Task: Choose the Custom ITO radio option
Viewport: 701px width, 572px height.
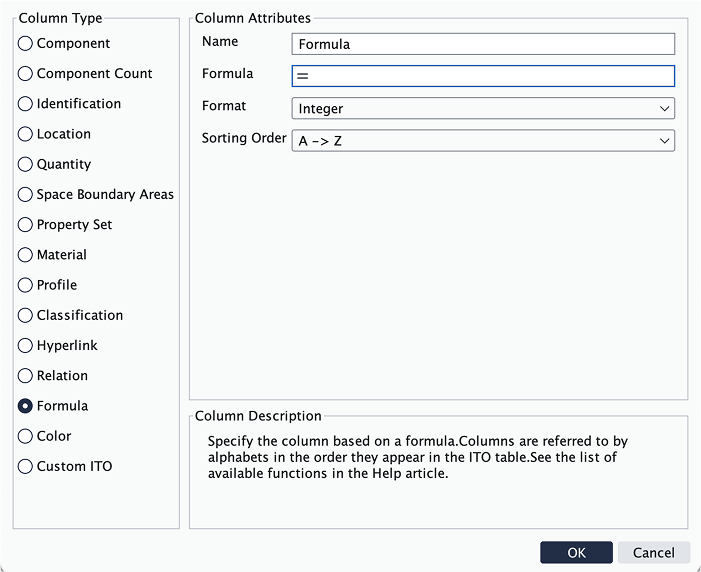Action: (x=26, y=466)
